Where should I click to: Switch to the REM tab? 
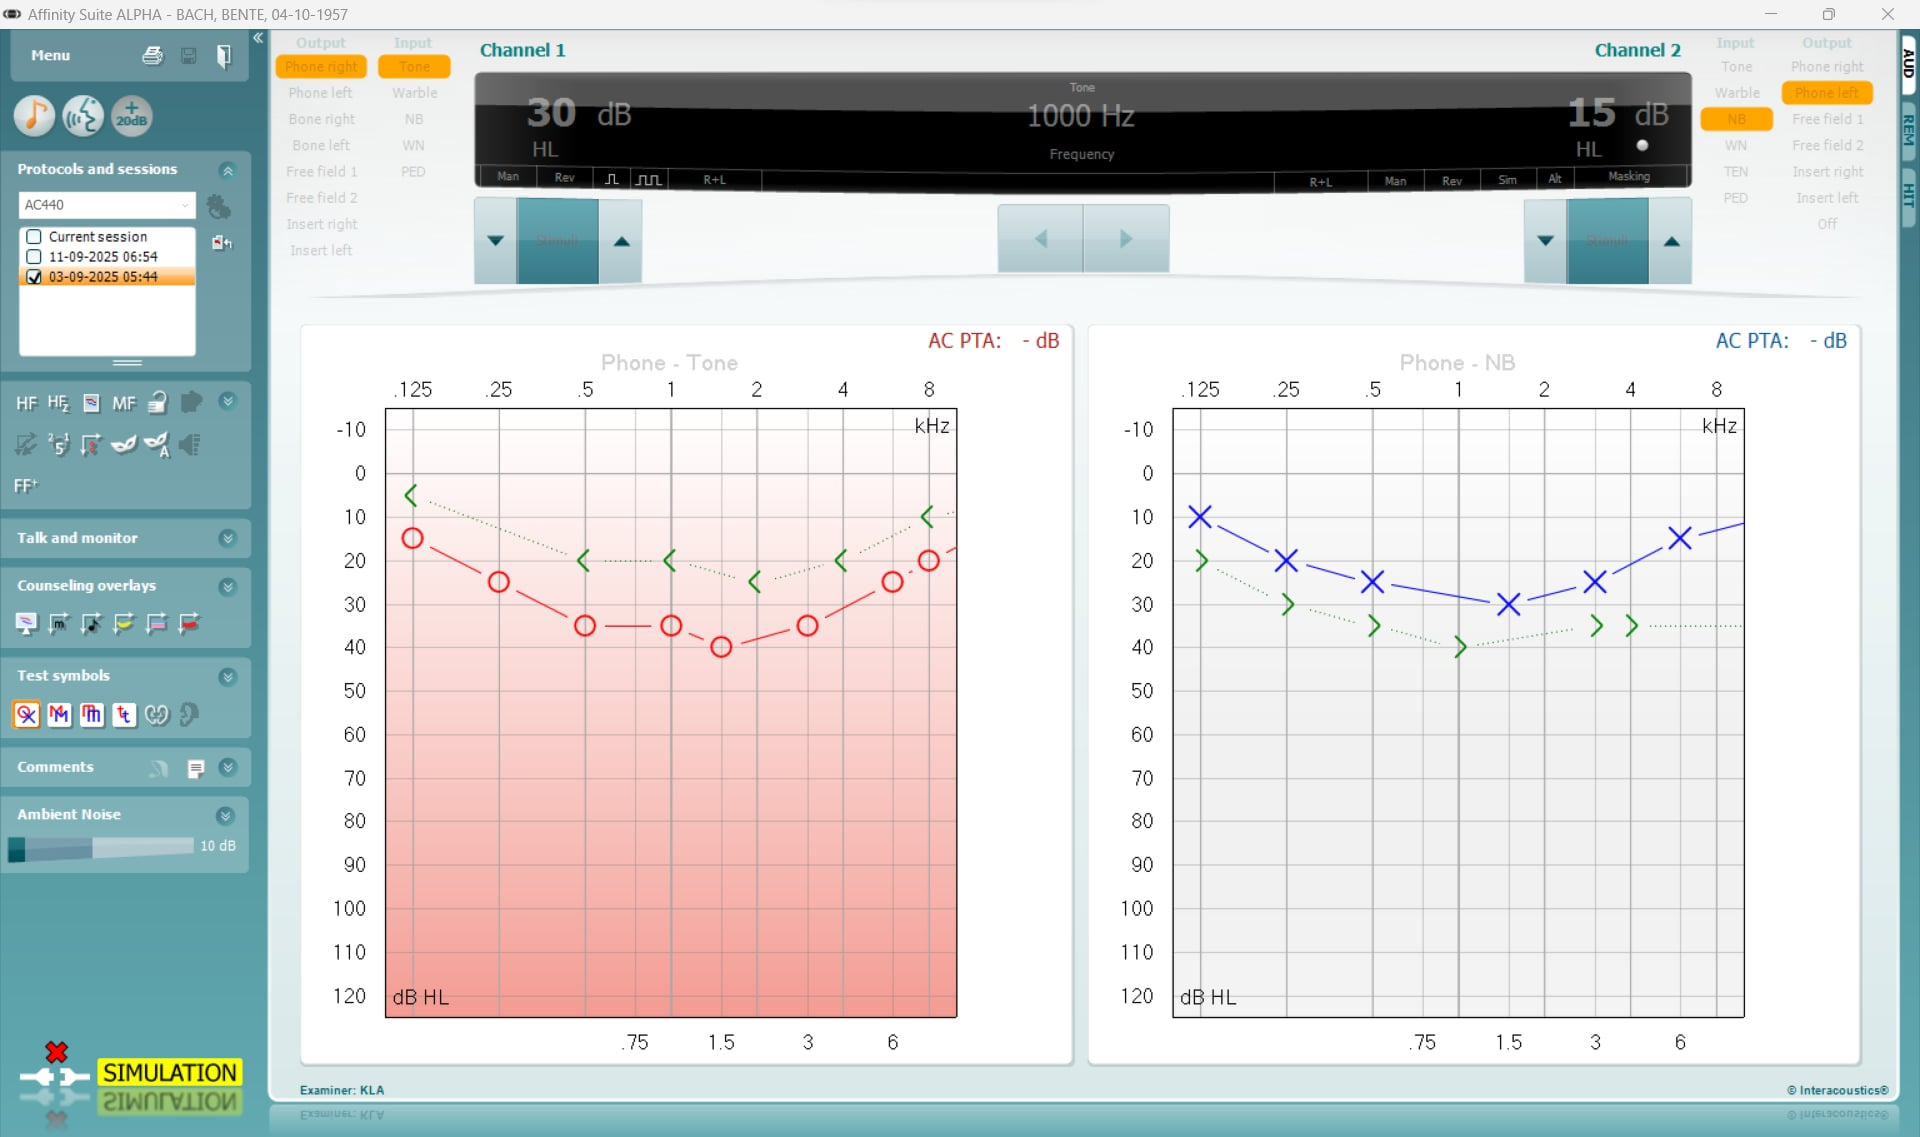(x=1908, y=130)
